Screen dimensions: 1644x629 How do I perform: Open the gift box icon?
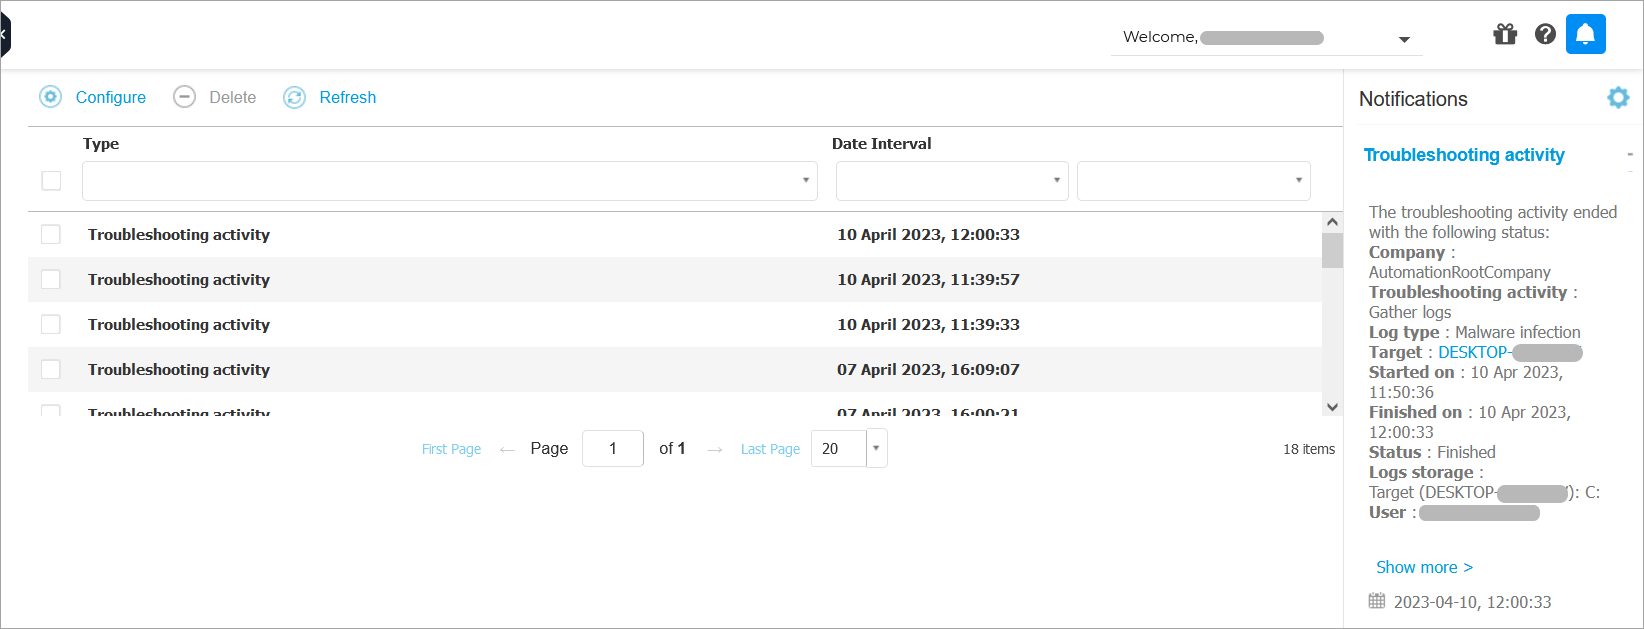click(1505, 35)
